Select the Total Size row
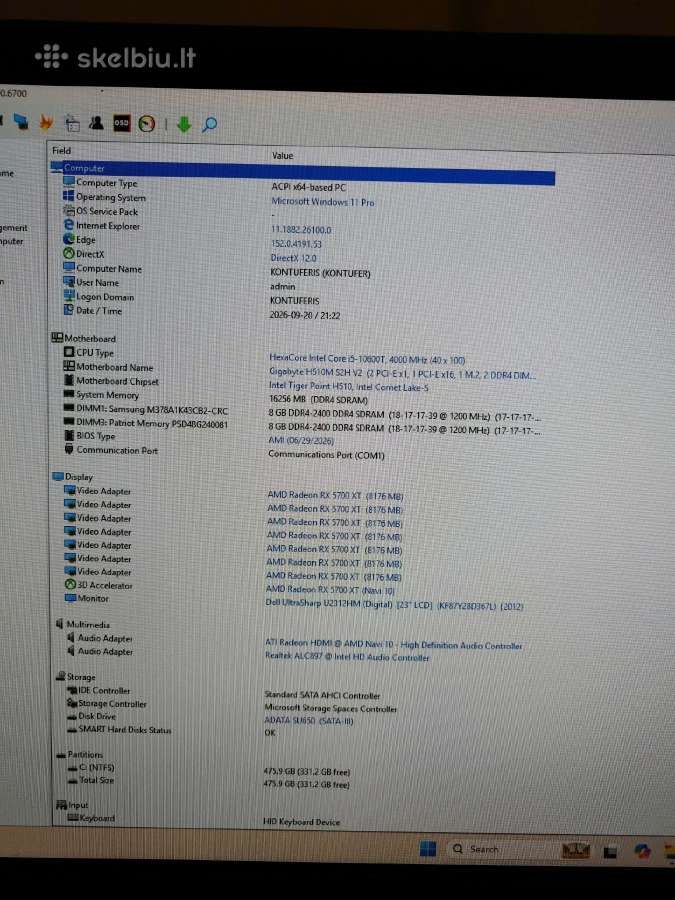 pos(96,779)
